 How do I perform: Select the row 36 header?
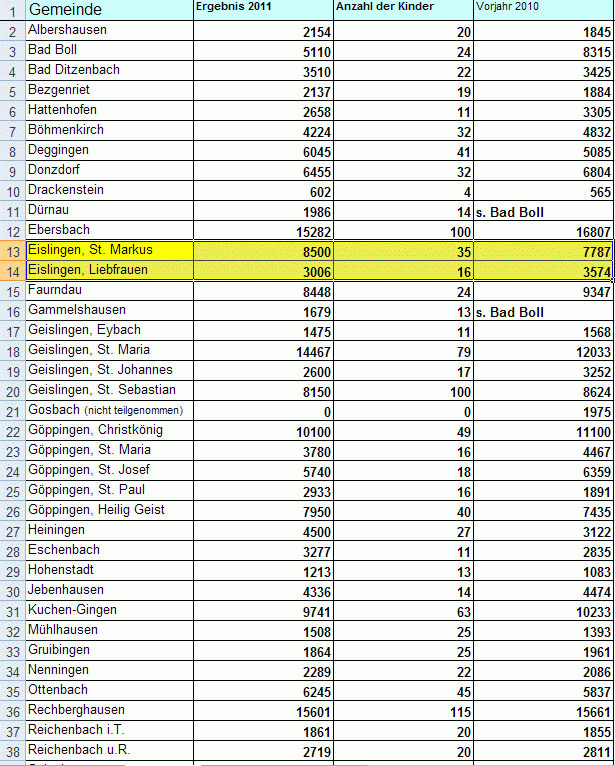pos(11,711)
